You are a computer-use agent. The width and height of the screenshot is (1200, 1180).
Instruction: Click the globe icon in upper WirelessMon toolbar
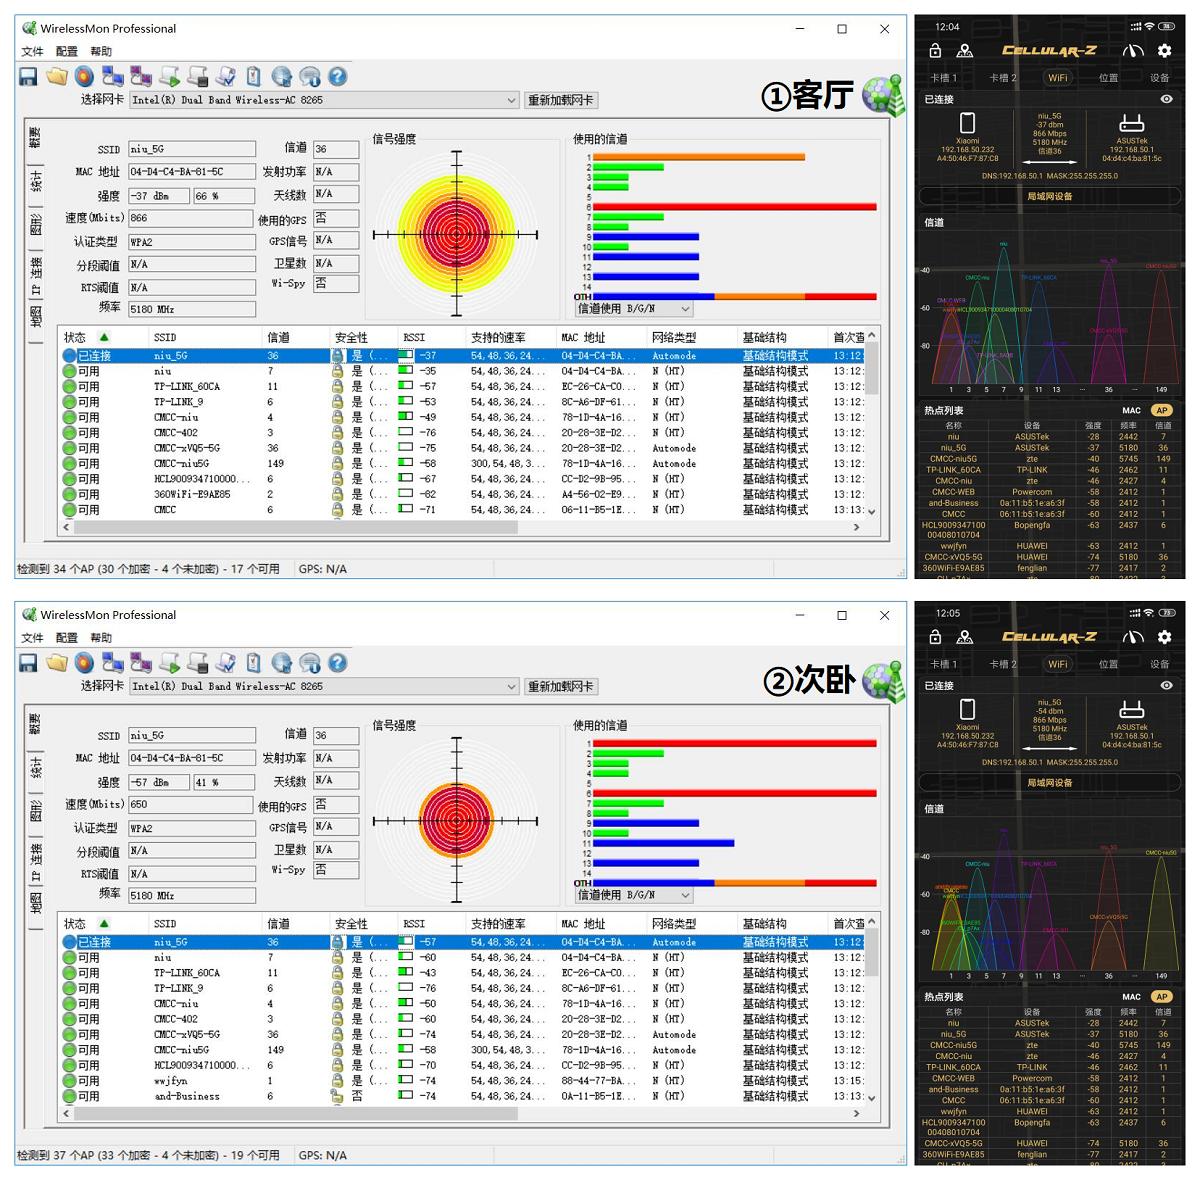[282, 76]
